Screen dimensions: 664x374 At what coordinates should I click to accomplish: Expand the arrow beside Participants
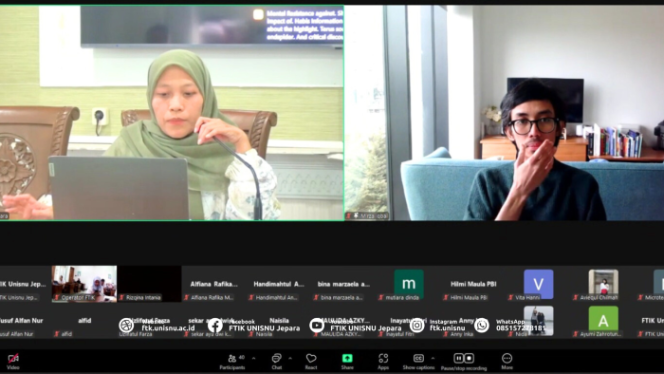pyautogui.click(x=254, y=358)
